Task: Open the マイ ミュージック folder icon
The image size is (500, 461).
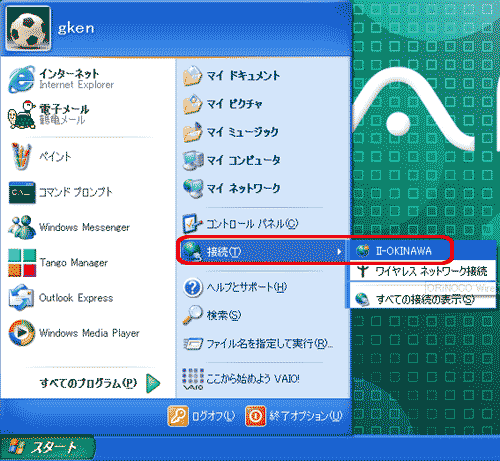Action: point(192,132)
